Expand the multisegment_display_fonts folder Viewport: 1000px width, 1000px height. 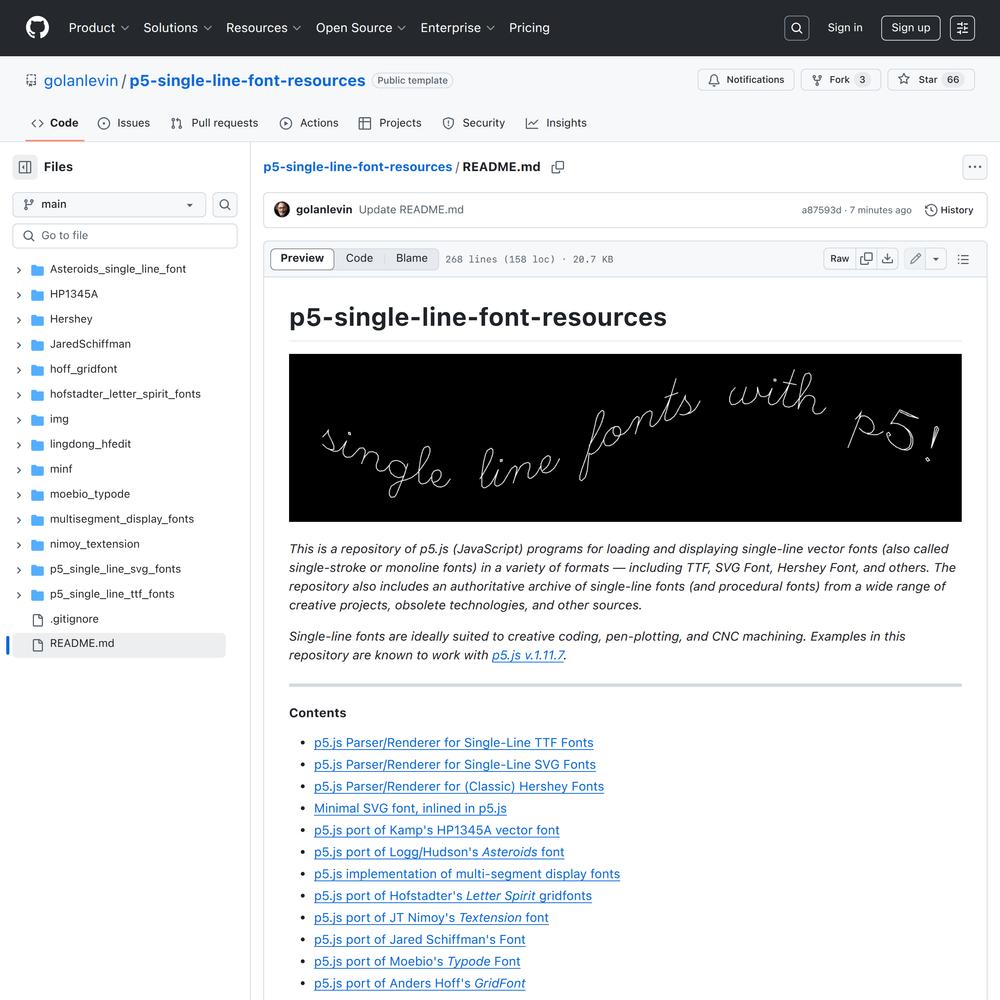pos(19,520)
